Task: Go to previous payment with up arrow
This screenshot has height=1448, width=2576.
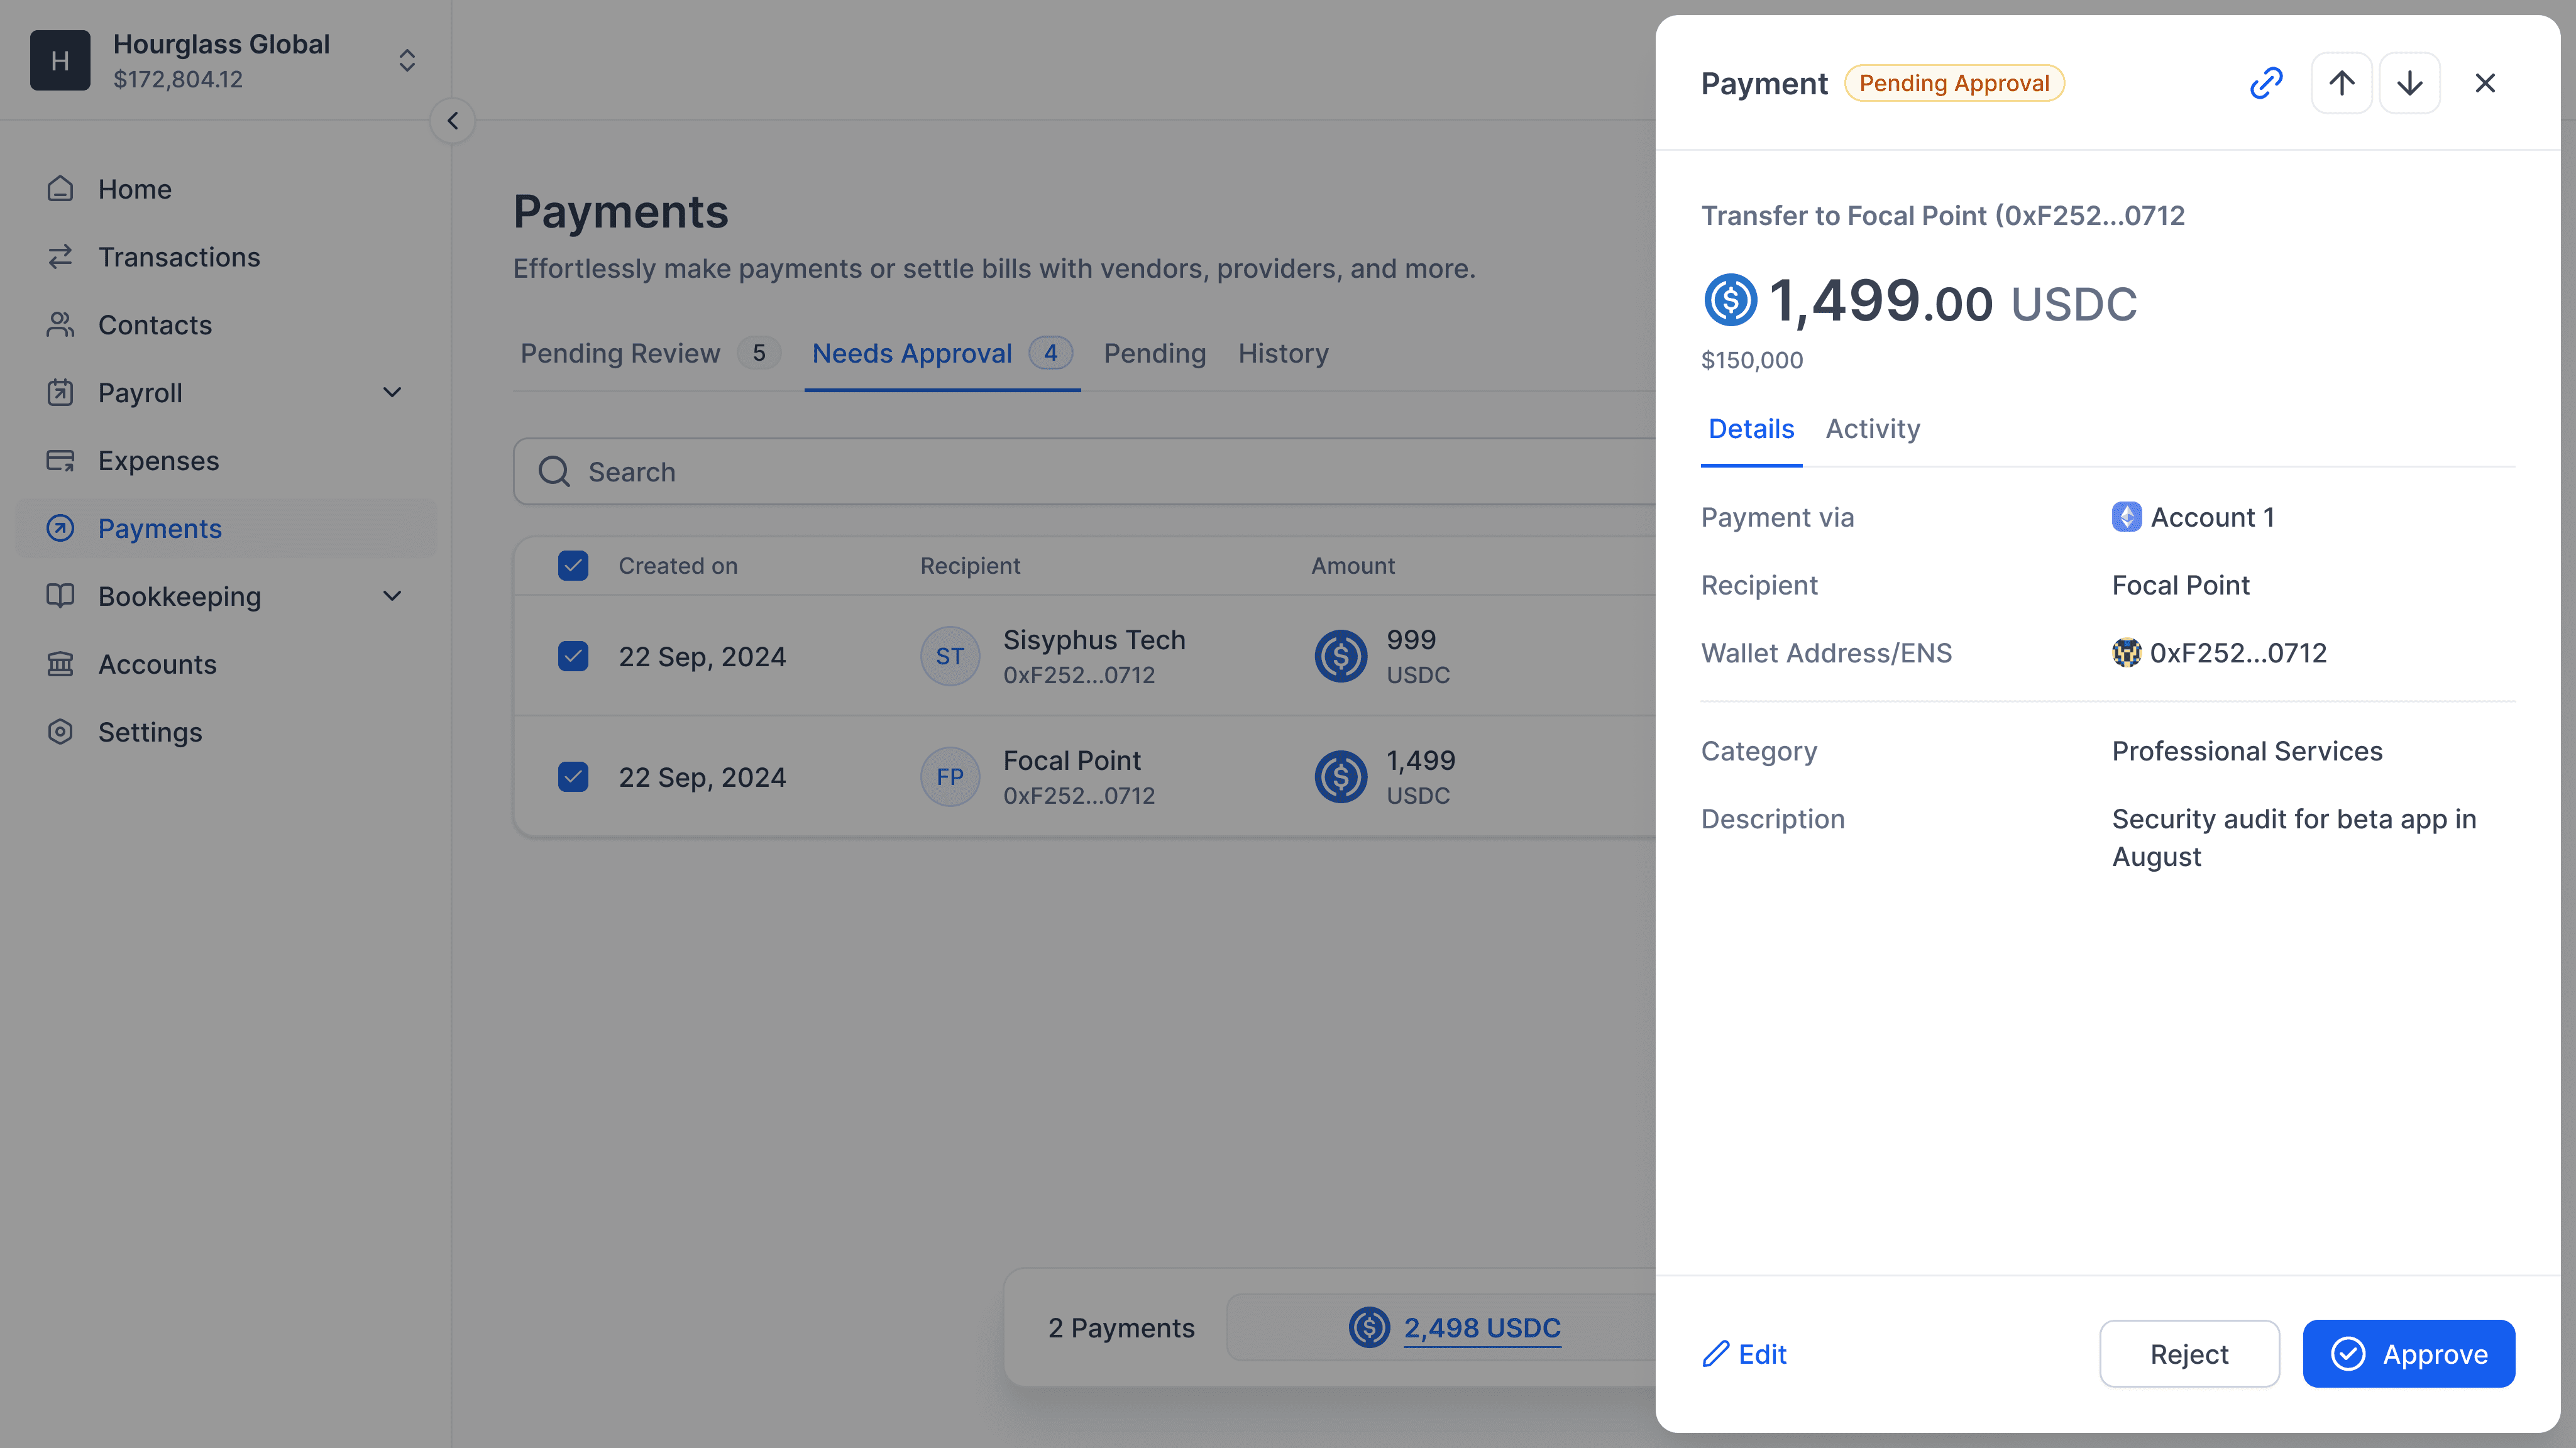Action: coord(2341,83)
